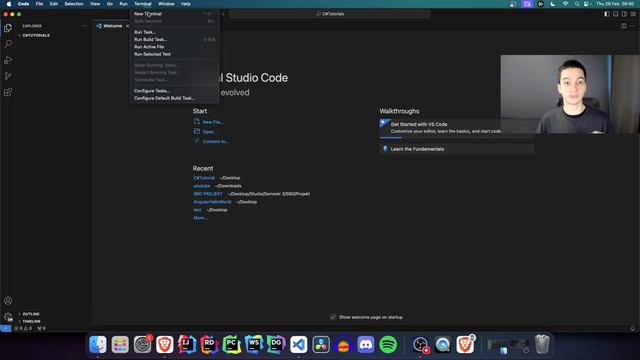Collapse the C#TUTORIALS folder section
Screen dimensions: 640x360
36,36
